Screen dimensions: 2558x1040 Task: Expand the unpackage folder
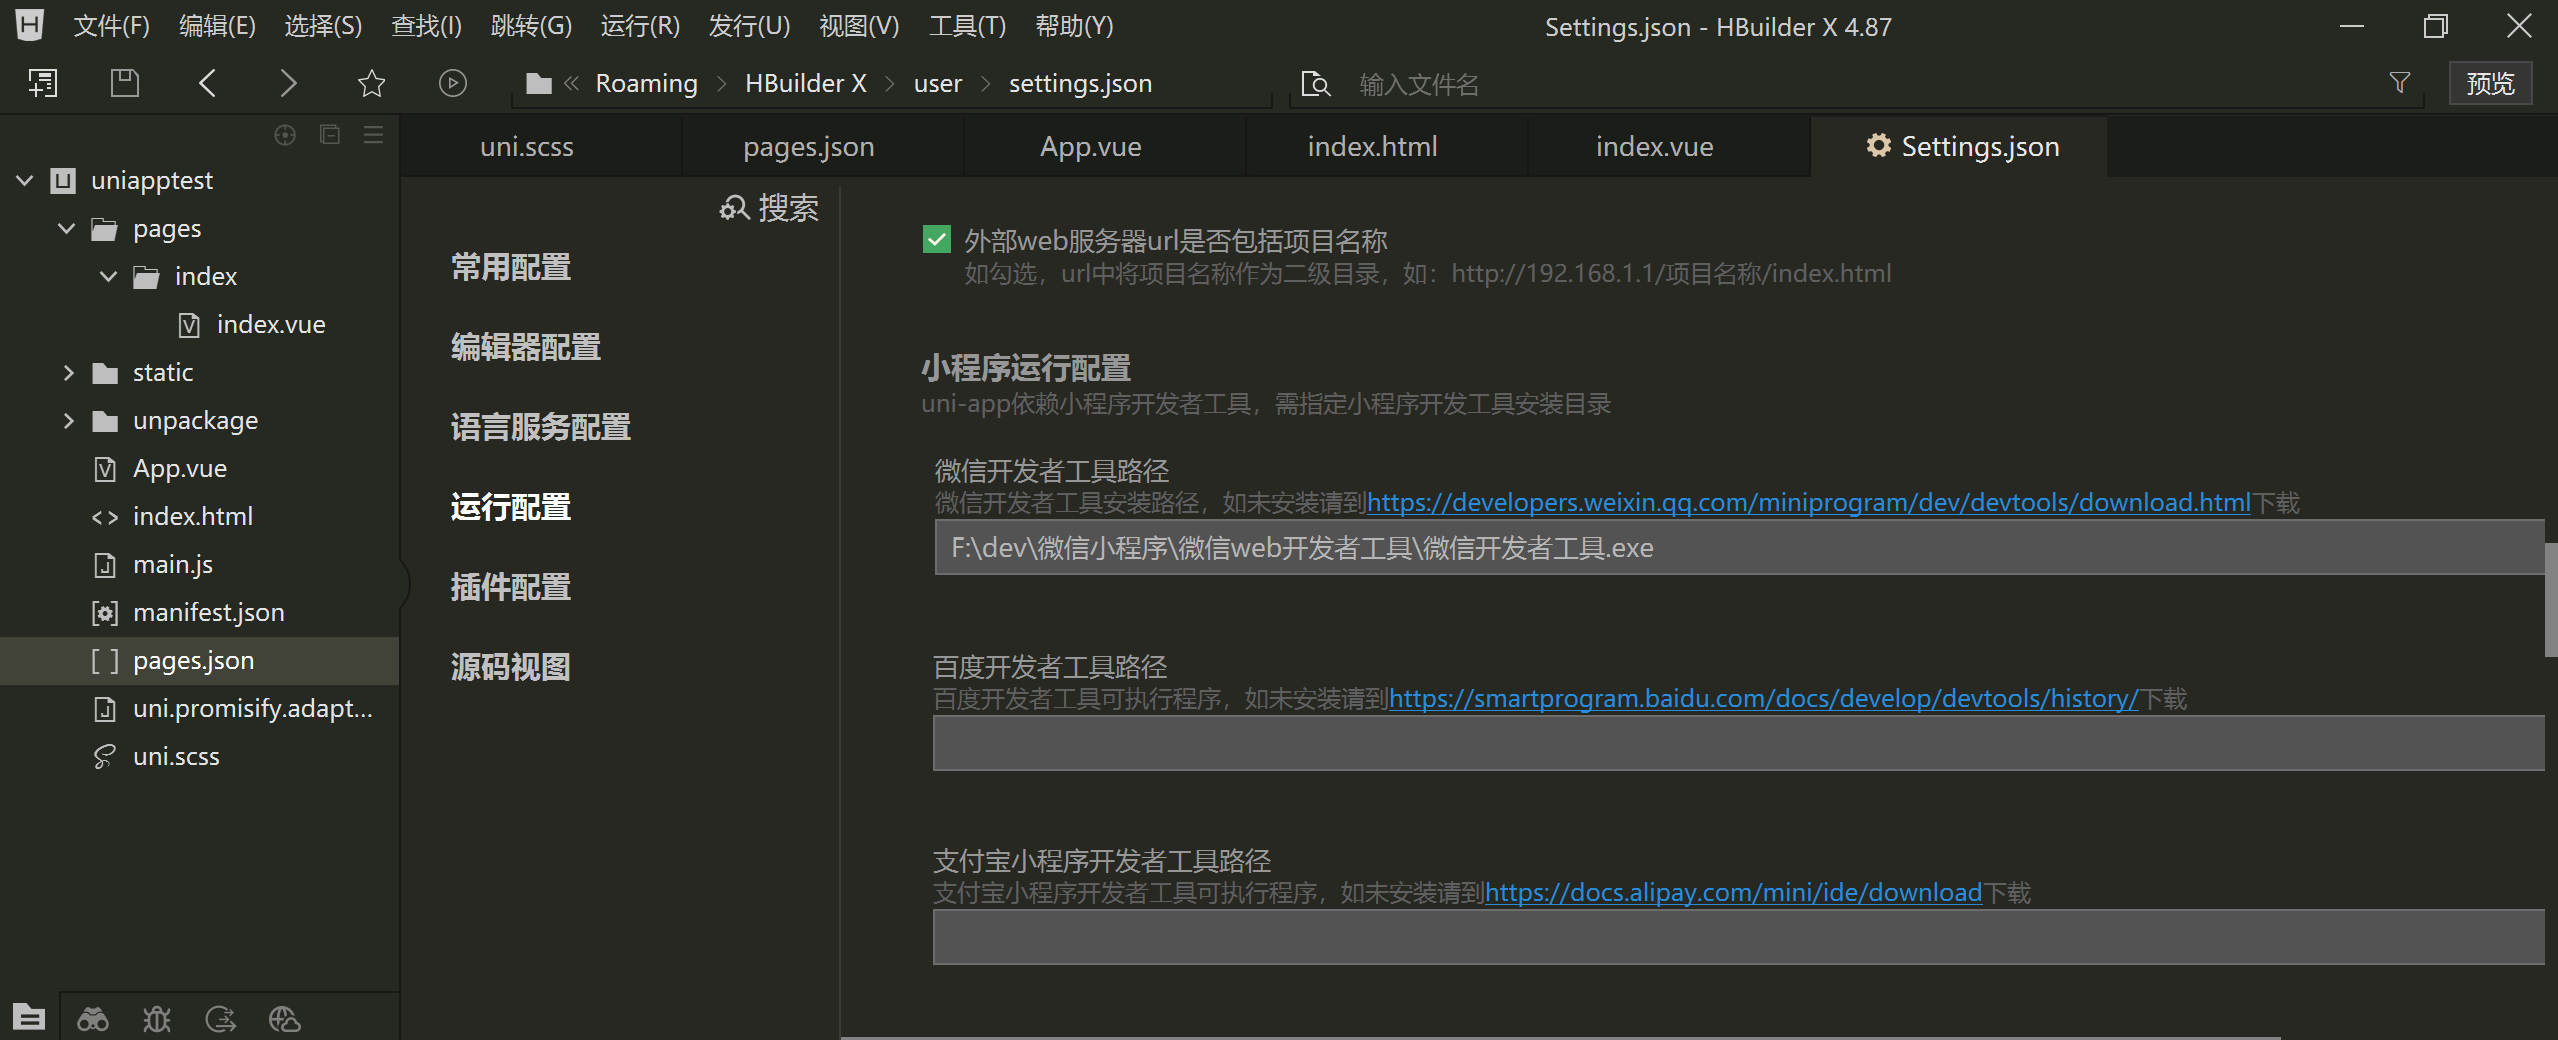coord(68,420)
